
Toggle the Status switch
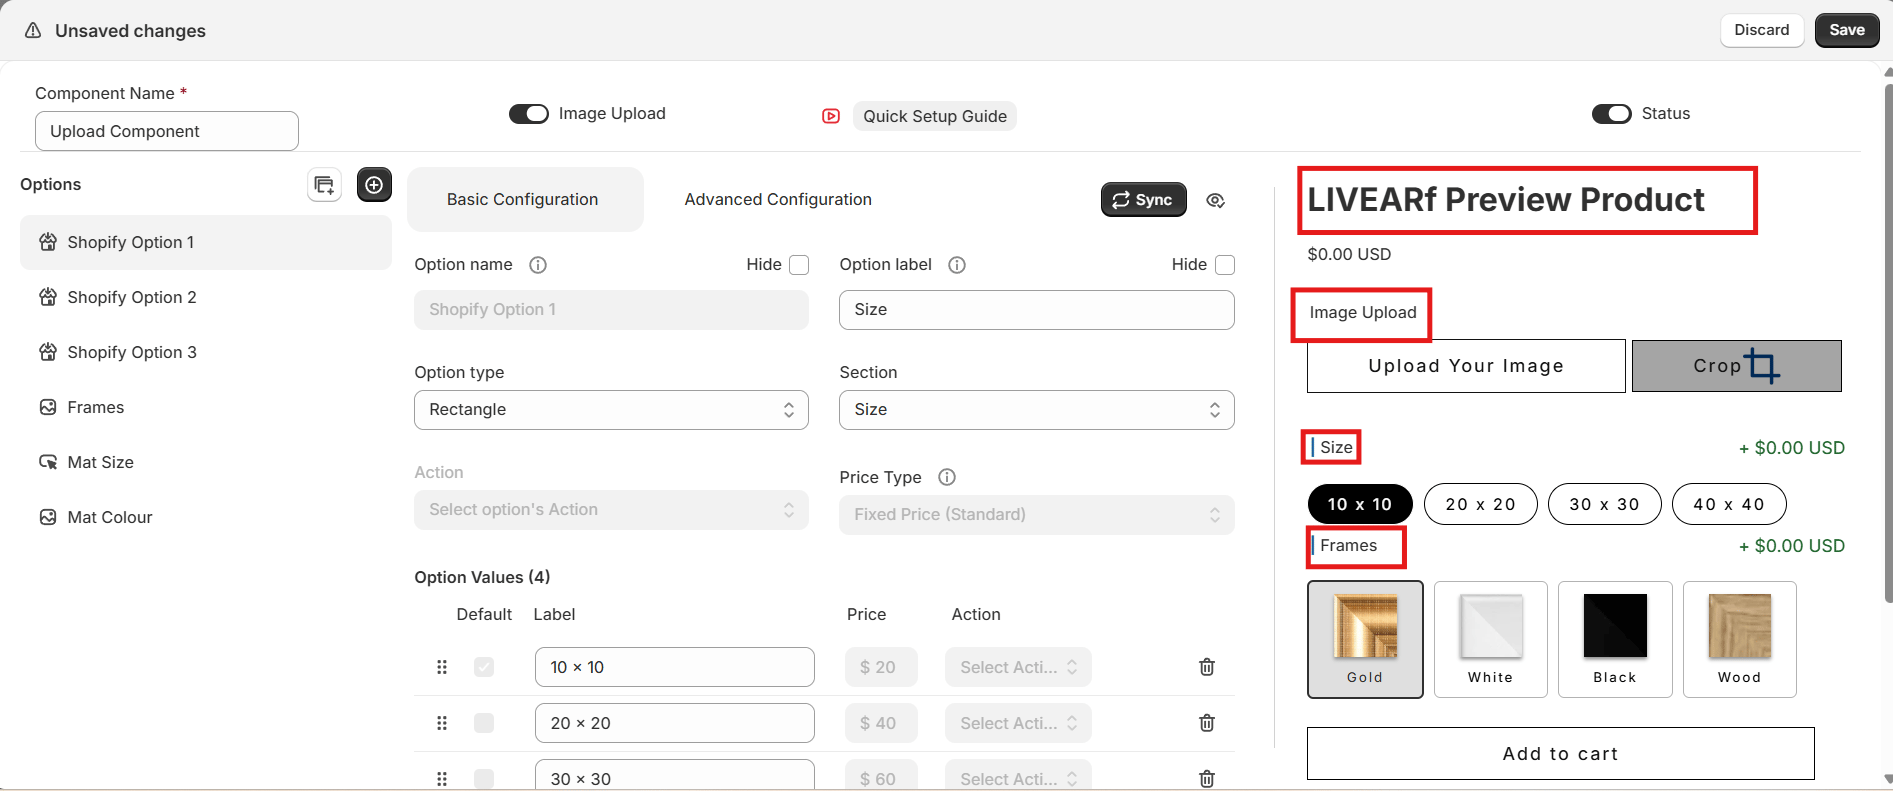click(x=1612, y=114)
